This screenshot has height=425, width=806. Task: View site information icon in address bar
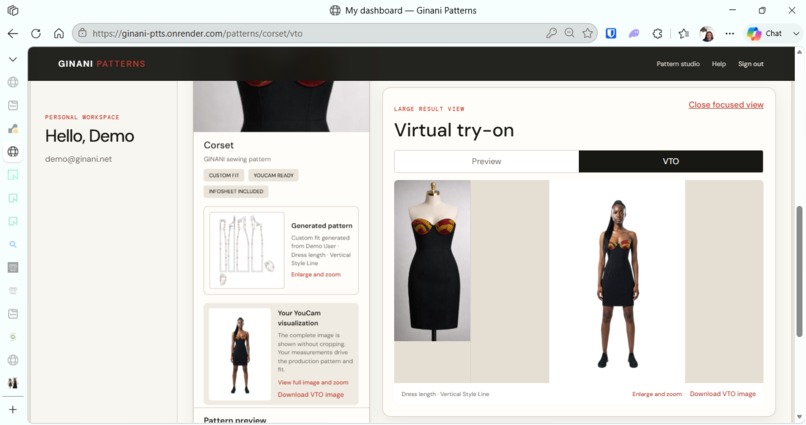coord(82,33)
